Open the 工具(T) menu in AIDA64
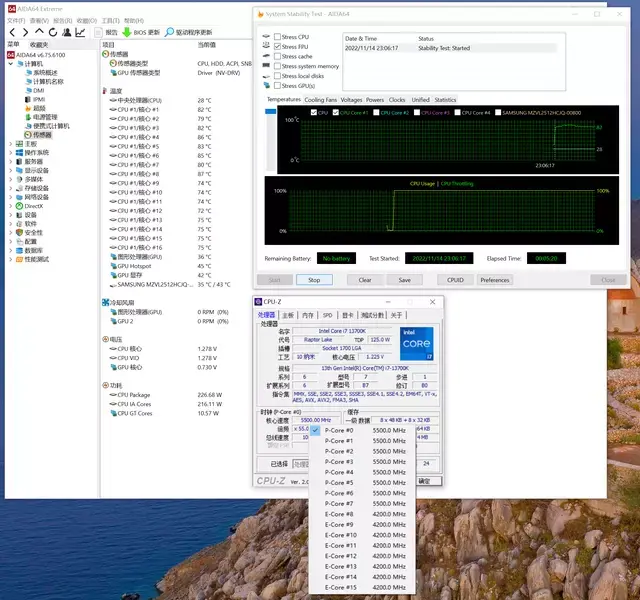 111,20
